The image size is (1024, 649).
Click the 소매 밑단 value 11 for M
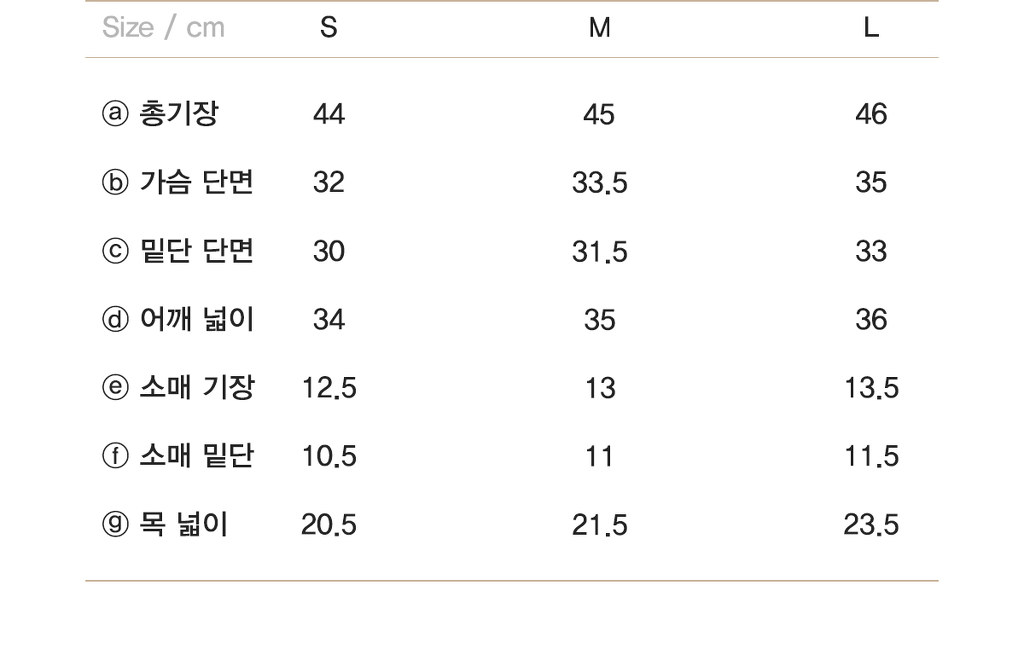point(600,456)
